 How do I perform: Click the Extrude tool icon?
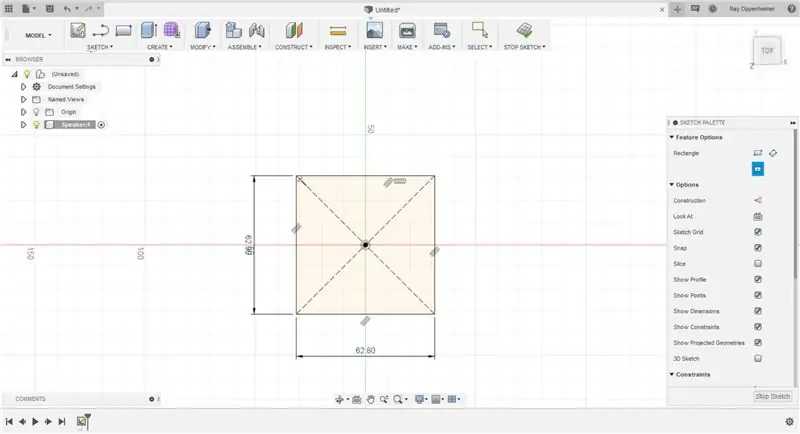pyautogui.click(x=148, y=30)
